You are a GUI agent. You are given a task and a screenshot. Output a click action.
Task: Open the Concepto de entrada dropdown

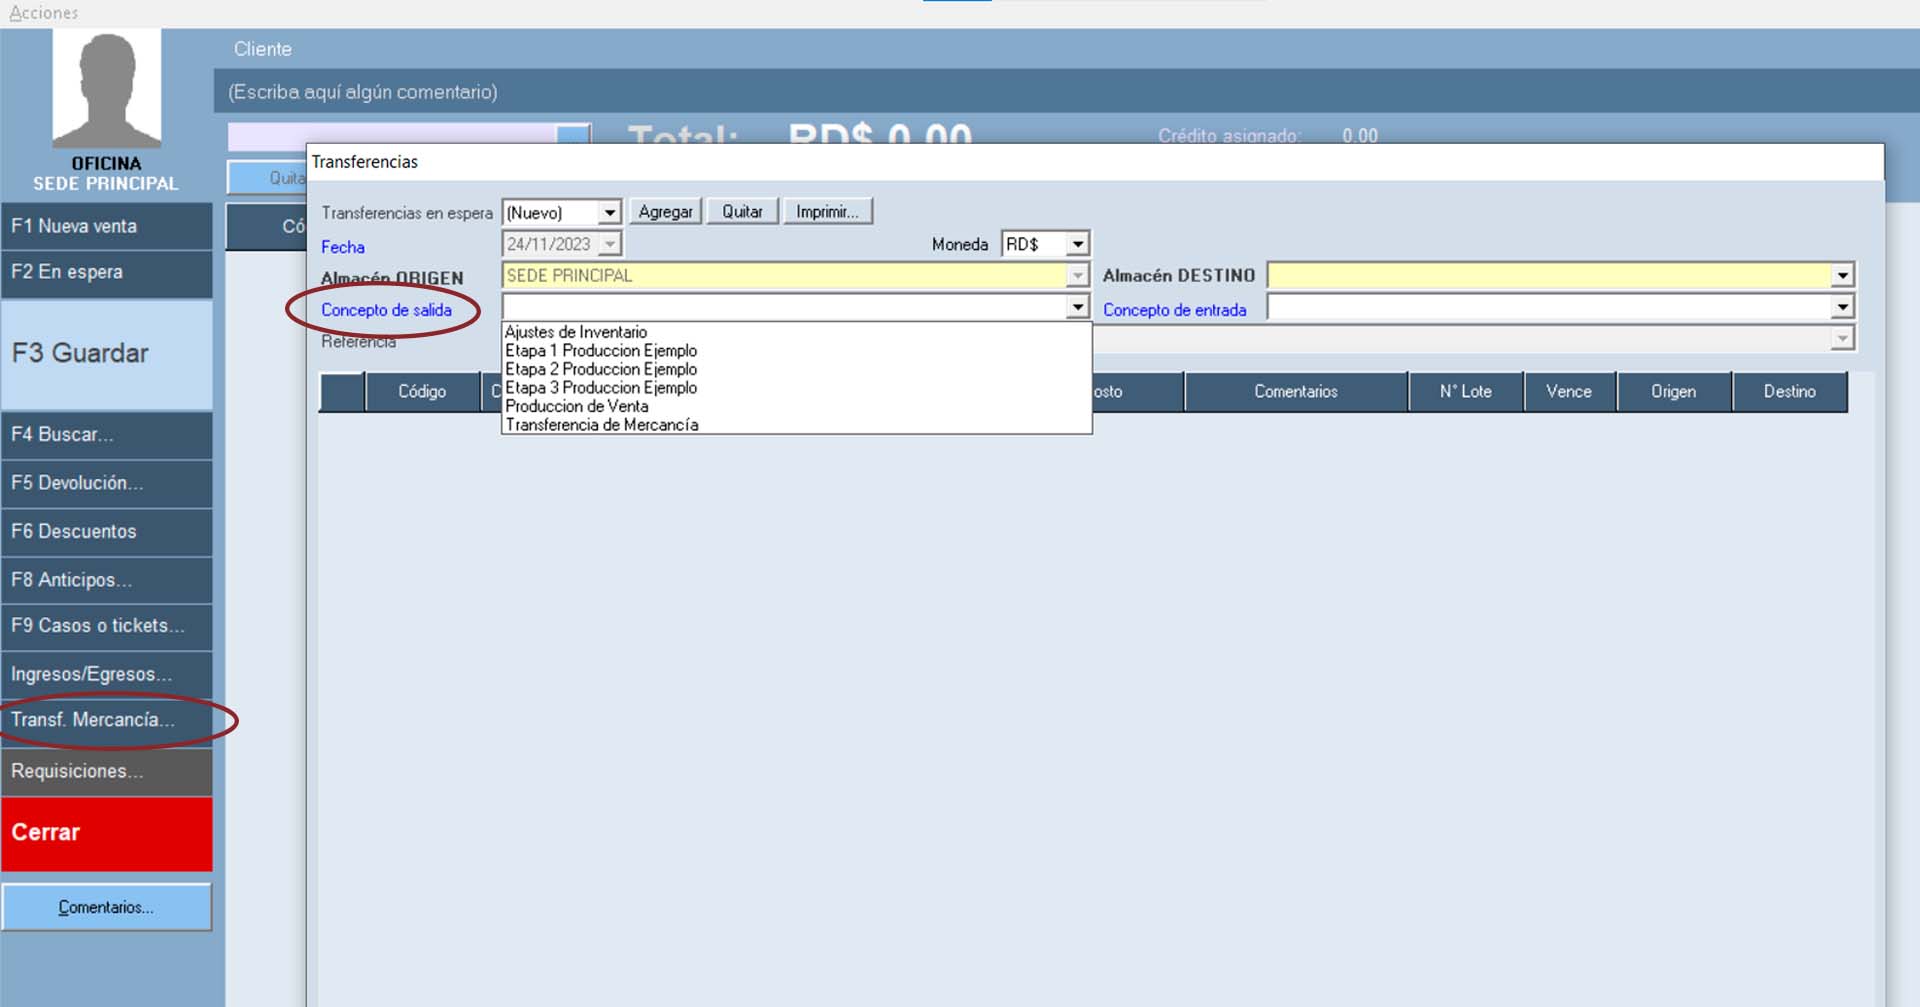pyautogui.click(x=1842, y=307)
